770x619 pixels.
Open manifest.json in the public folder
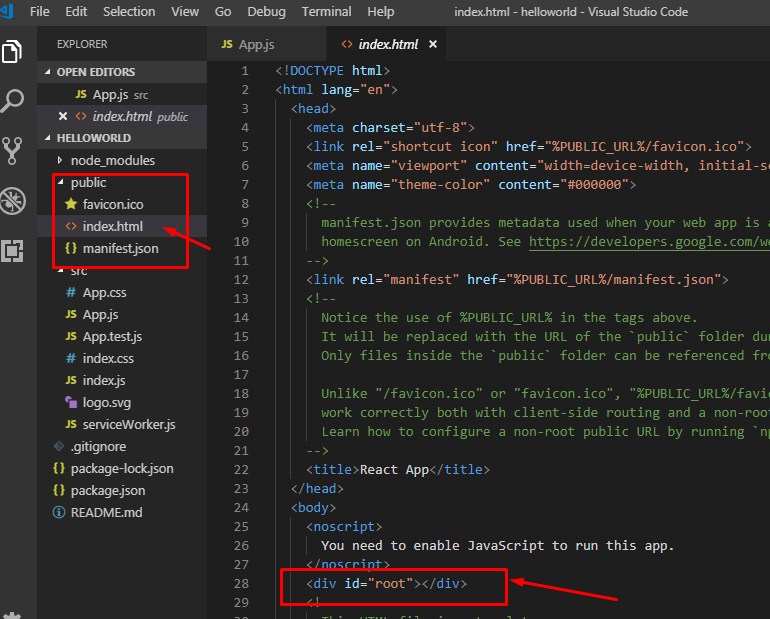click(x=120, y=248)
